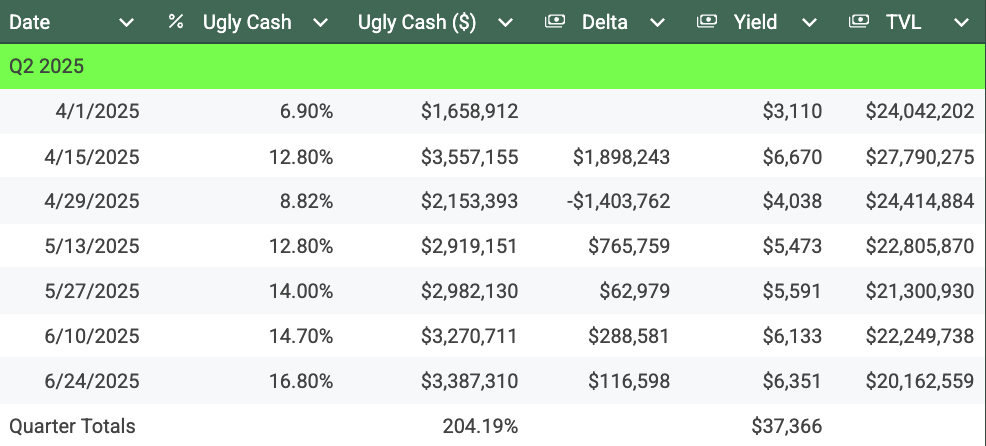Click the percent icon beside Ugly Cash header
This screenshot has height=446, width=986.
tap(176, 22)
